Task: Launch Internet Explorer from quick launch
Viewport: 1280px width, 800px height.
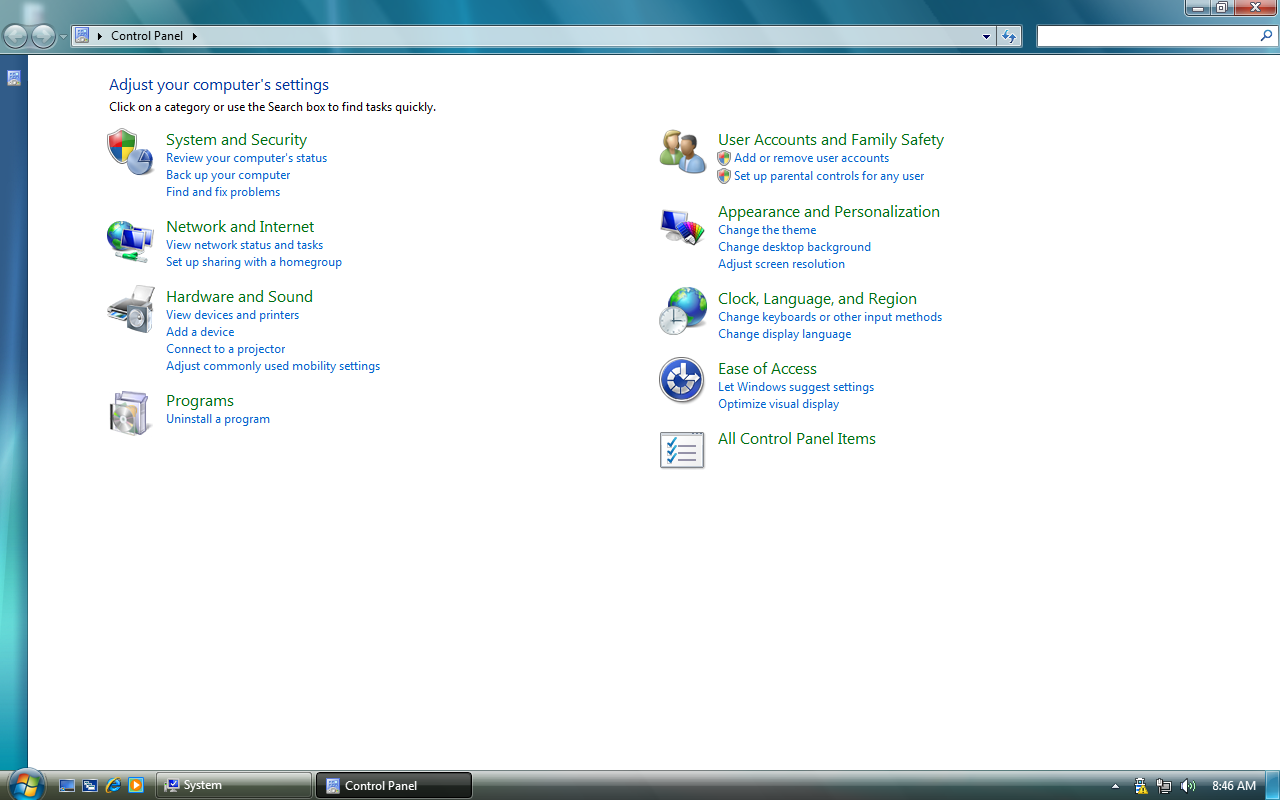Action: (113, 785)
